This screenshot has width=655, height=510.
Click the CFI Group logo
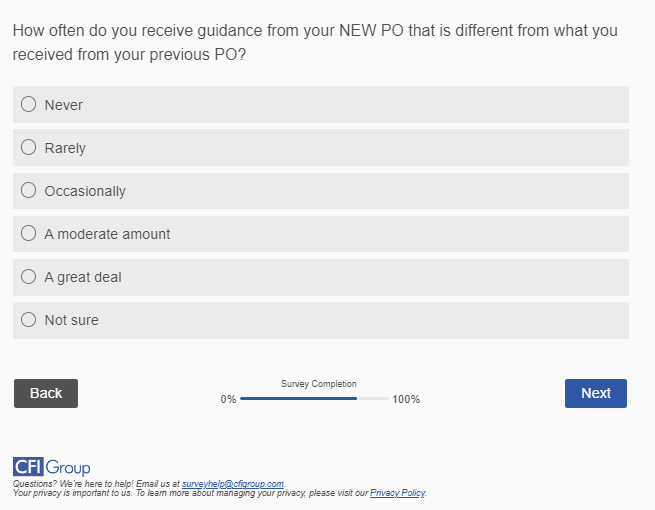coord(51,467)
